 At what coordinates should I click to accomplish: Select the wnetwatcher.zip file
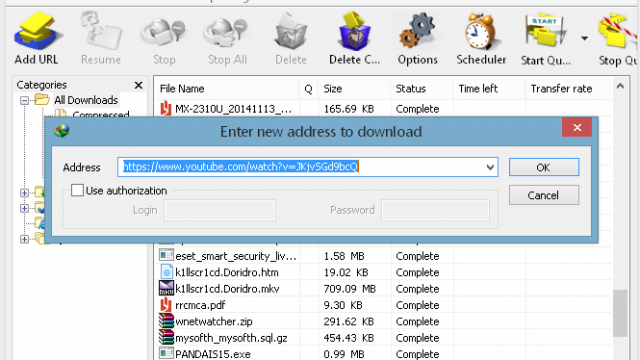tap(383, 321)
